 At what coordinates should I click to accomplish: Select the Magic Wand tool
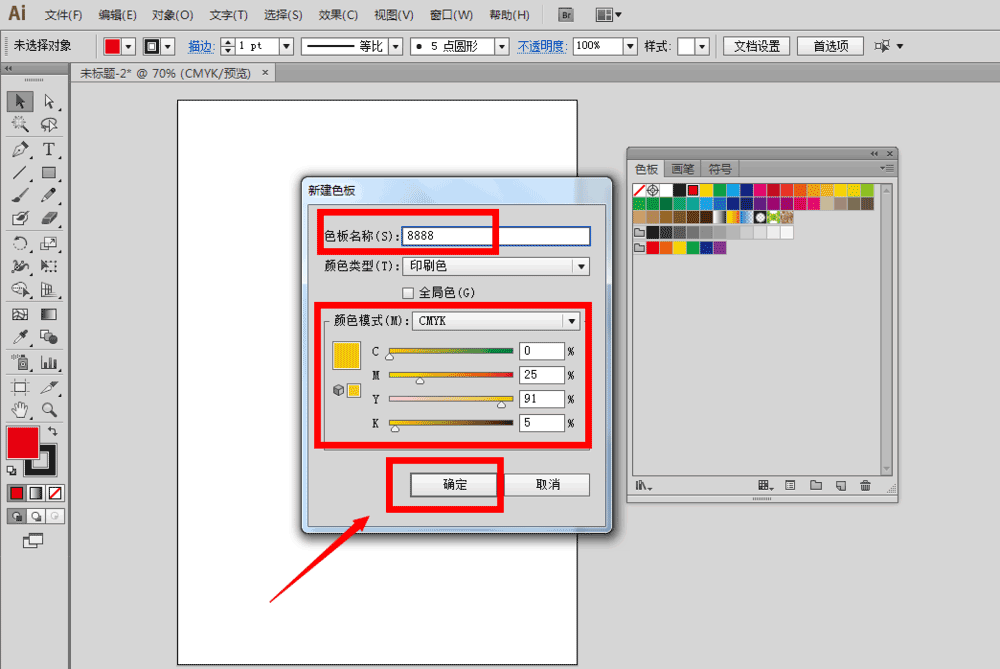(x=20, y=124)
